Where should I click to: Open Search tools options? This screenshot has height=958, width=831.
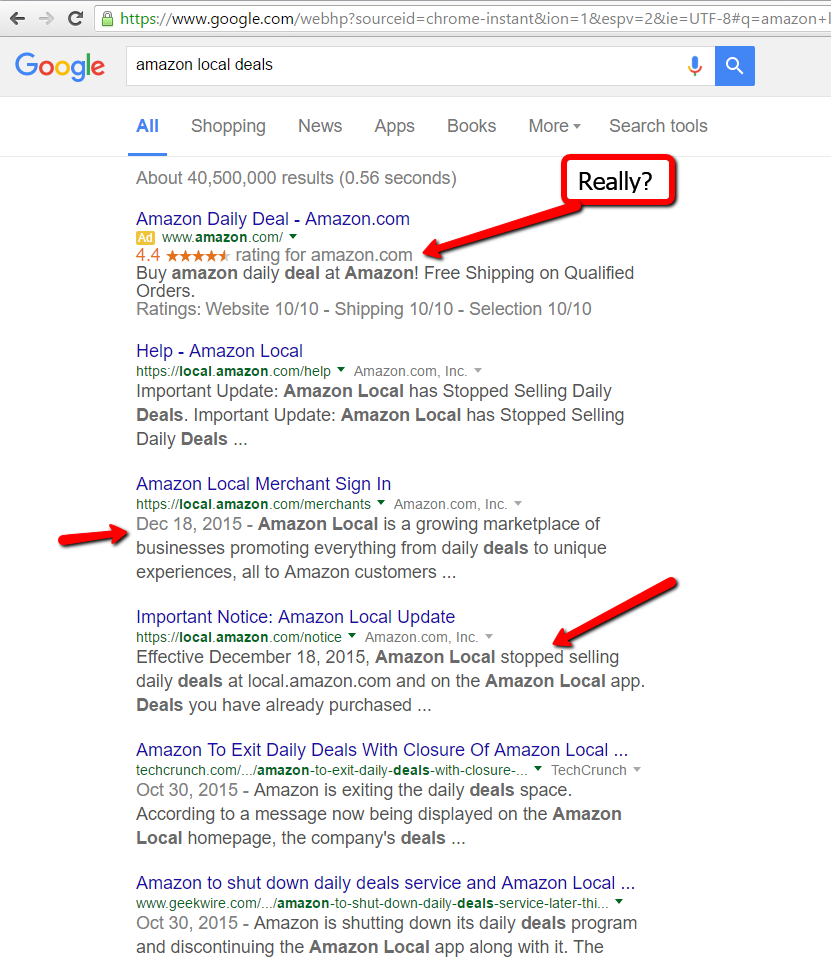(x=658, y=126)
